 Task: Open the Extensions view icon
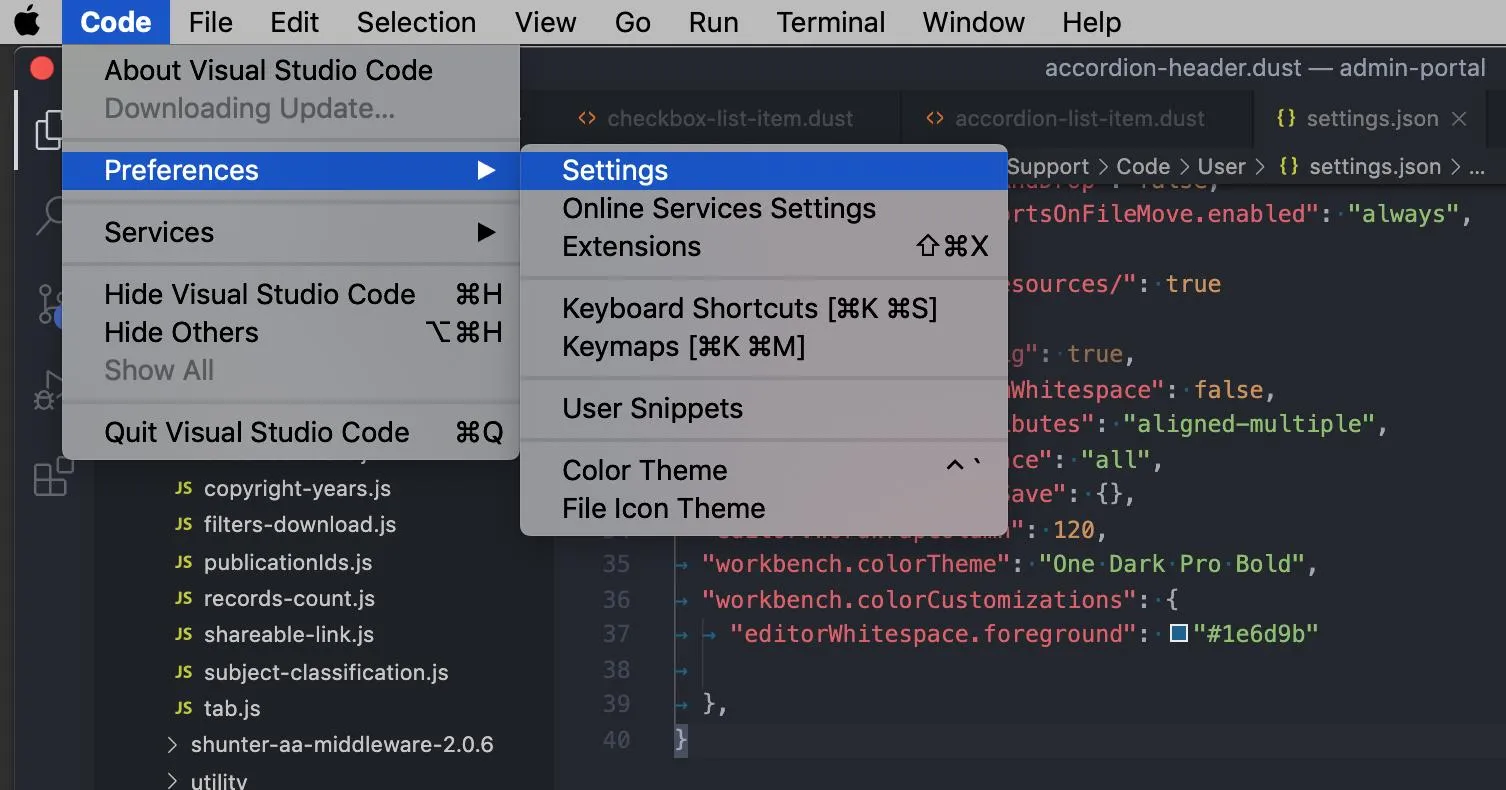(x=52, y=476)
